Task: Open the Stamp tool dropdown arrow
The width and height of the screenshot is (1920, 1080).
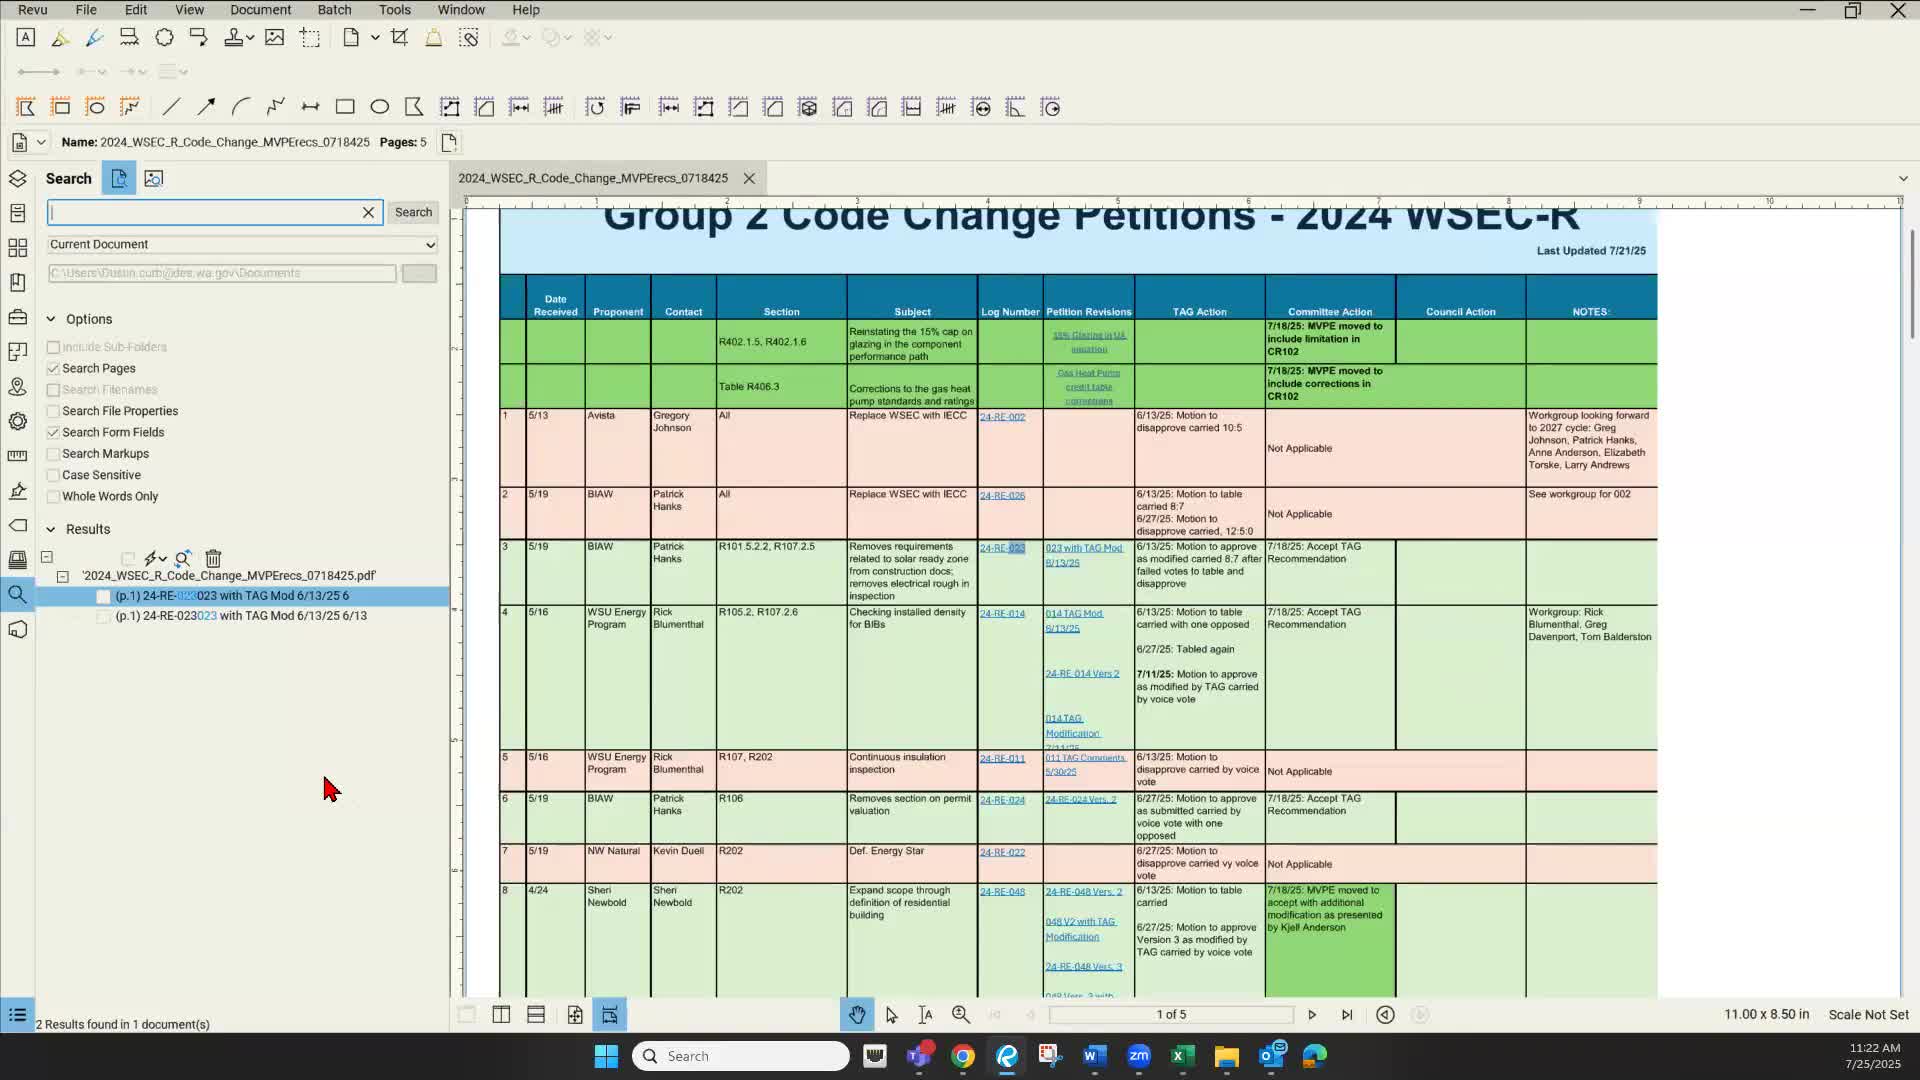Action: [250, 38]
